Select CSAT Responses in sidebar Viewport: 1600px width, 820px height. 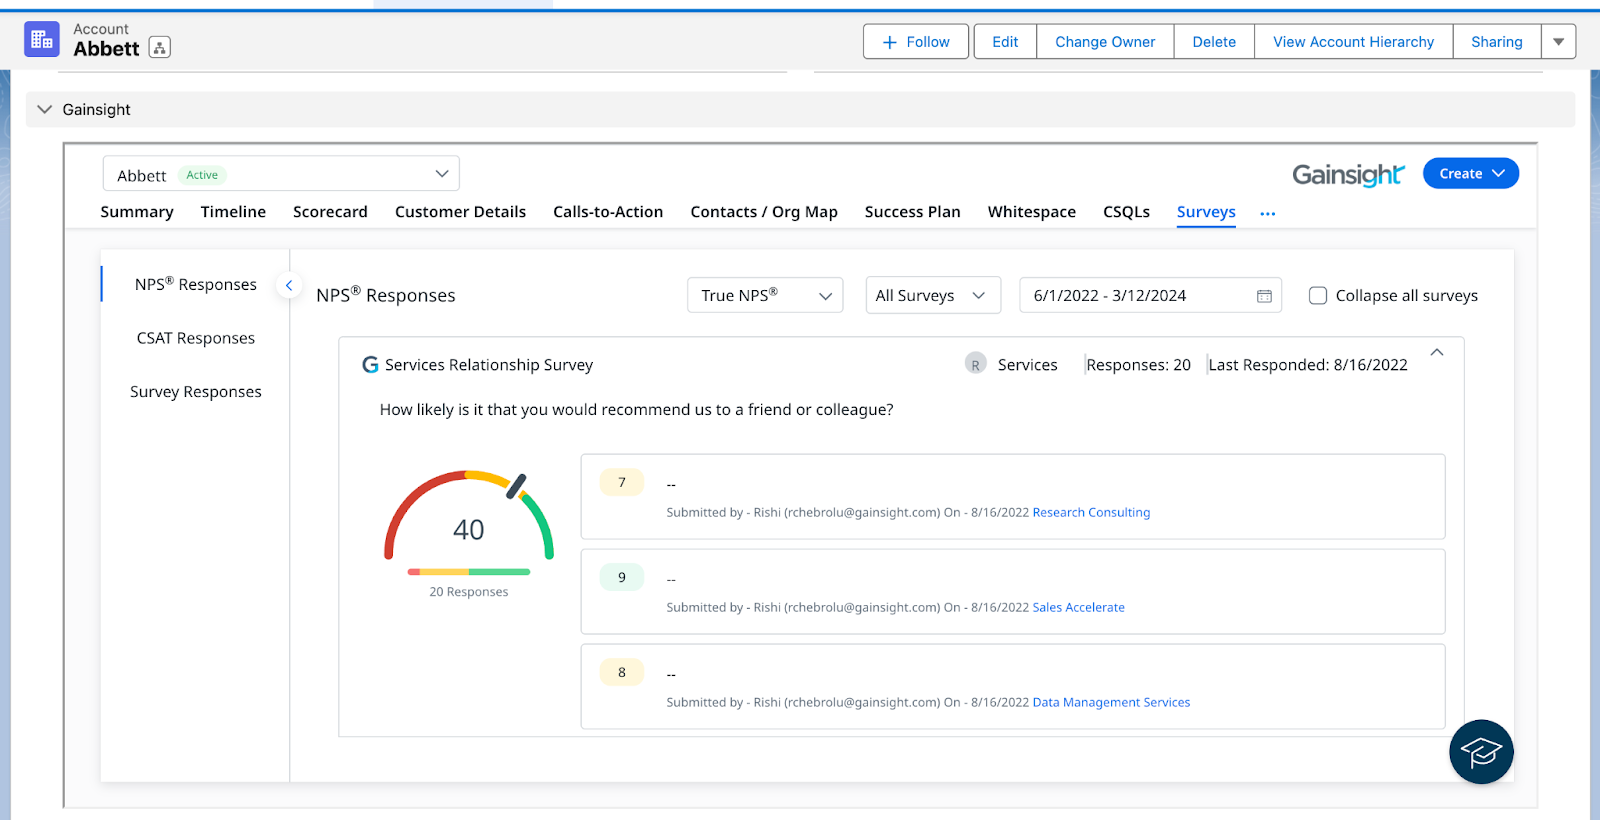click(196, 338)
